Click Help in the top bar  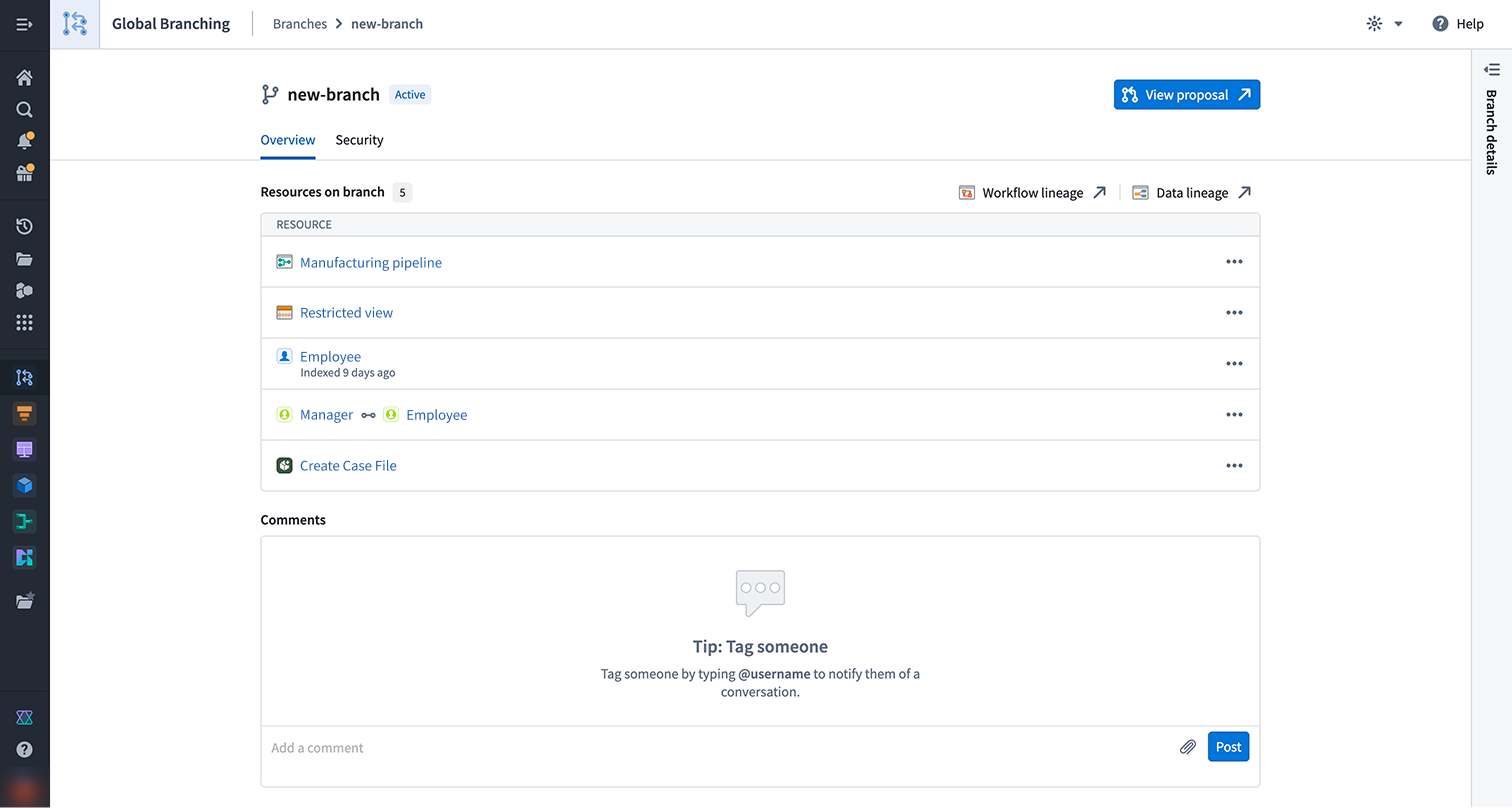click(x=1458, y=24)
